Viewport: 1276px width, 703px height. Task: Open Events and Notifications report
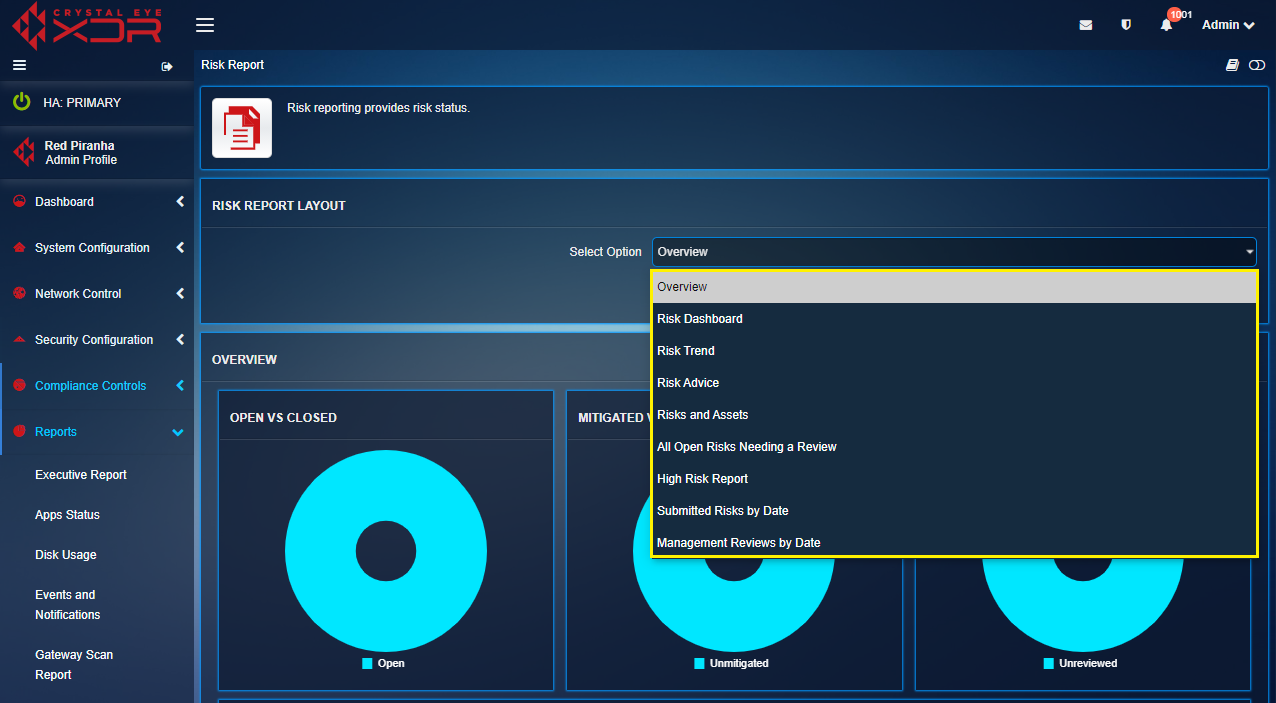68,605
